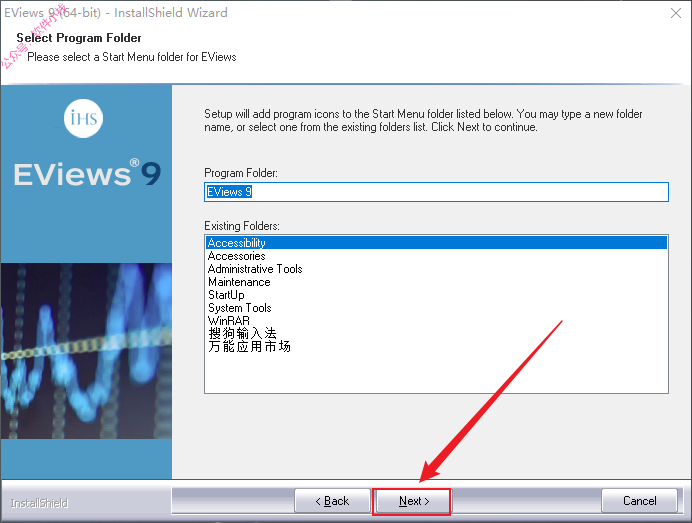The image size is (692, 523).
Task: Click the Next button to continue
Action: click(x=412, y=501)
